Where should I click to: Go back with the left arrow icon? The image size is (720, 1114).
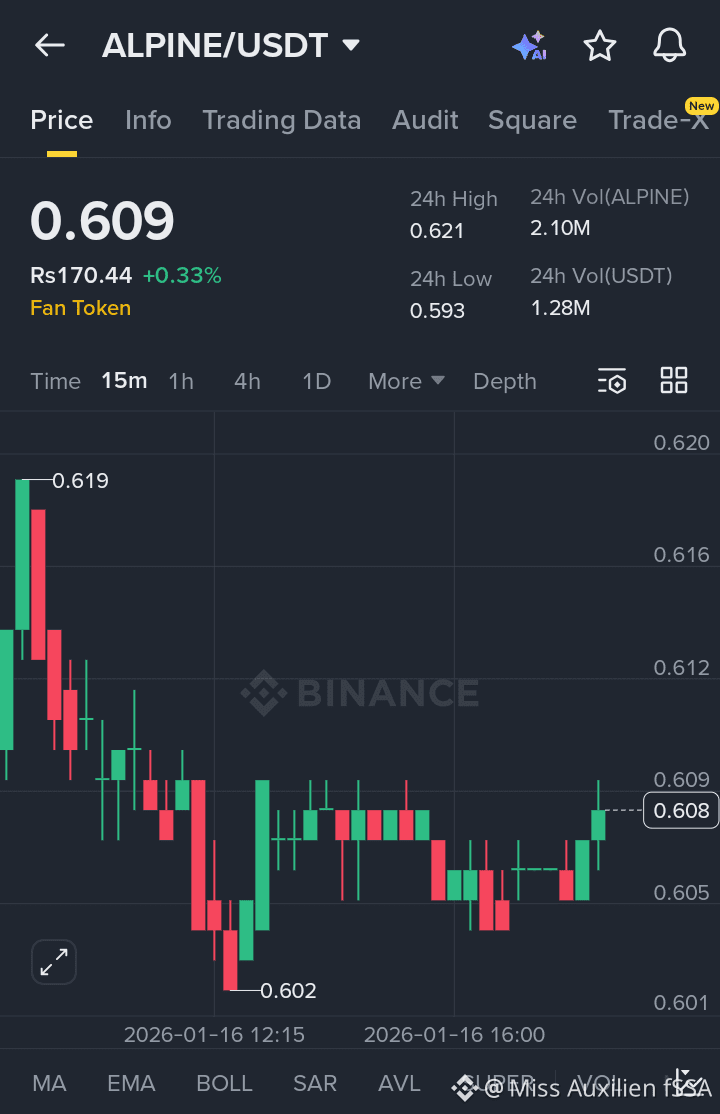(50, 45)
